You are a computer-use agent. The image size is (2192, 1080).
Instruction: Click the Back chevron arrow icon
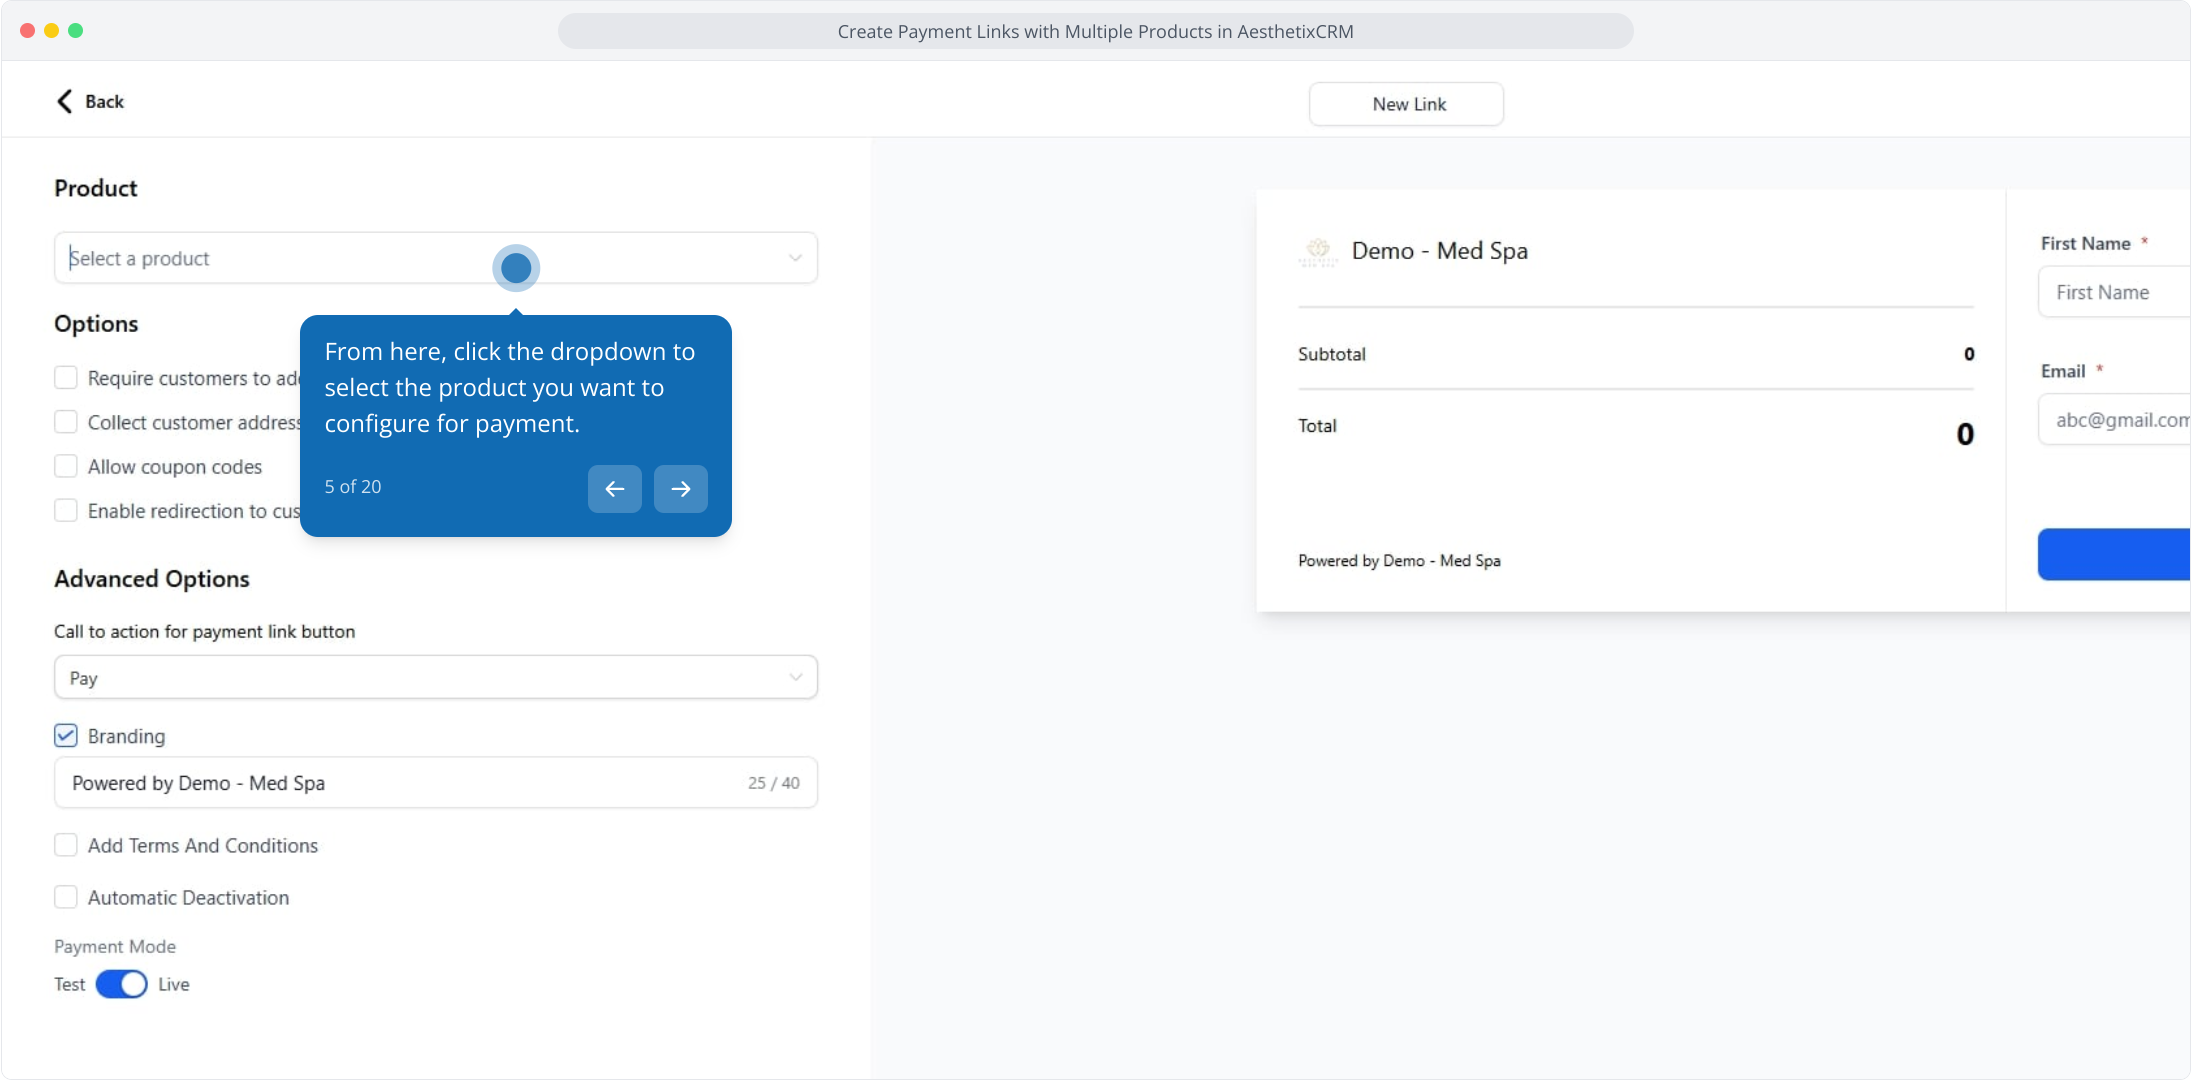point(65,101)
